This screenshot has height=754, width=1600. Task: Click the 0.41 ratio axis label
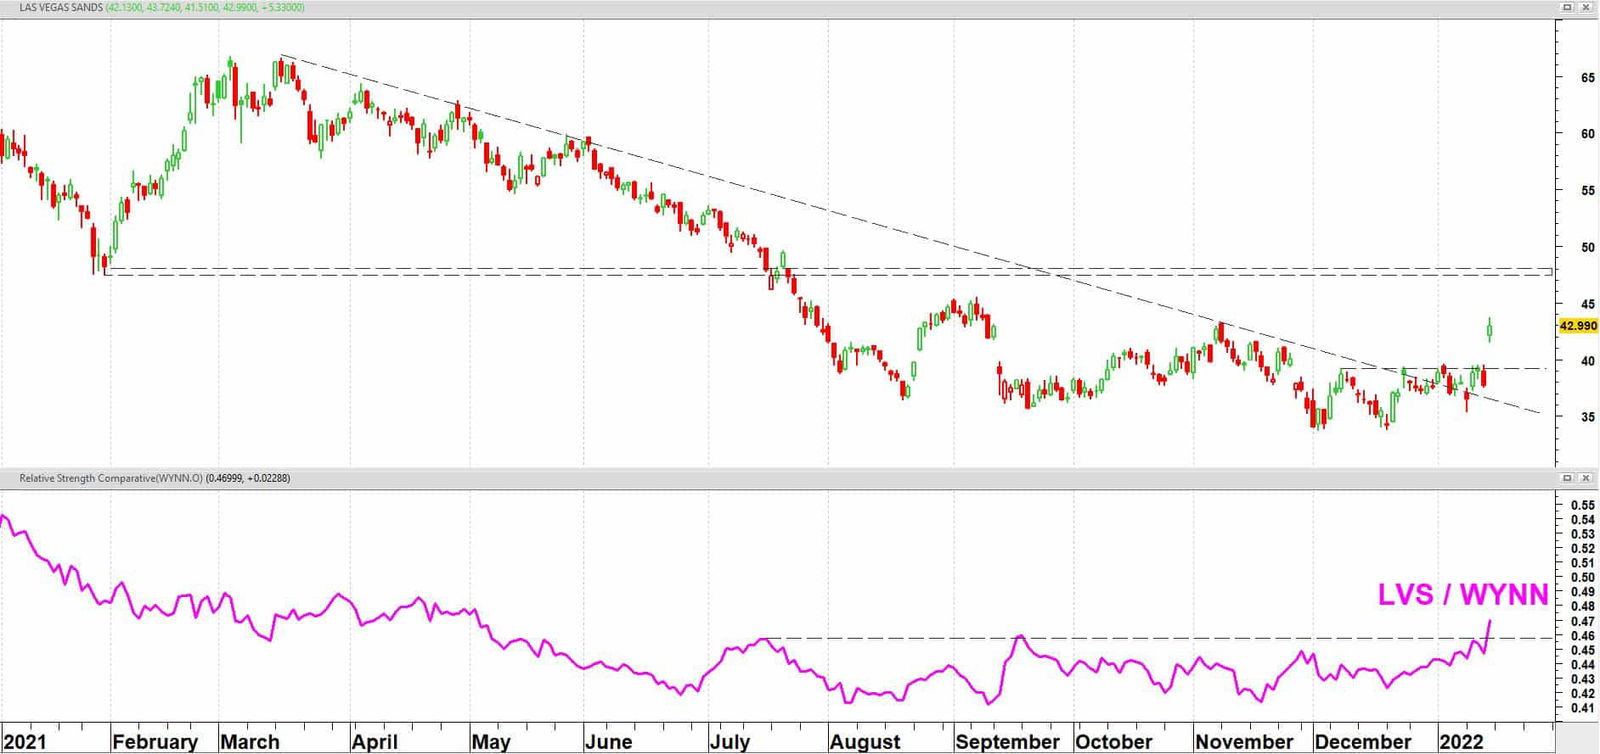1582,708
